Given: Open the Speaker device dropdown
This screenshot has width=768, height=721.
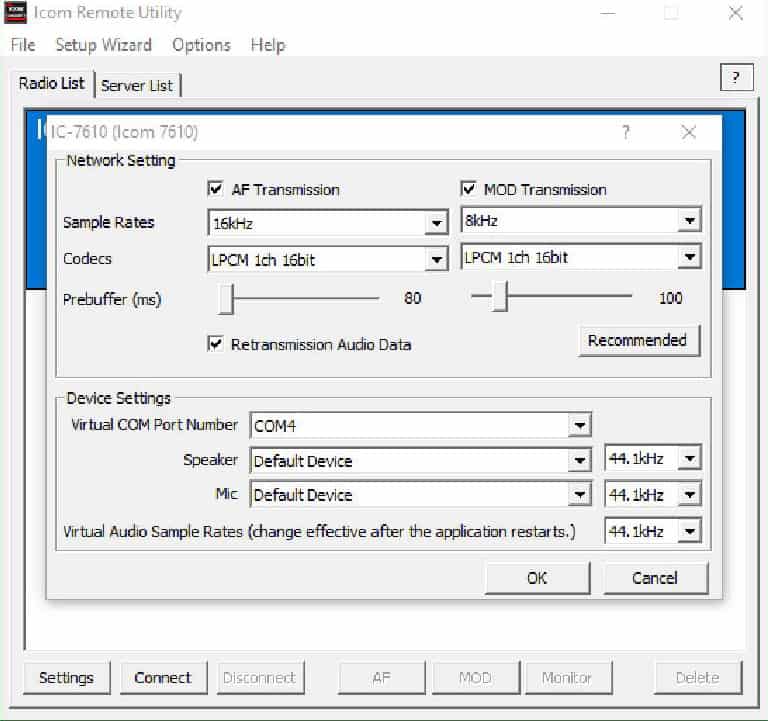Looking at the screenshot, I should 579,461.
